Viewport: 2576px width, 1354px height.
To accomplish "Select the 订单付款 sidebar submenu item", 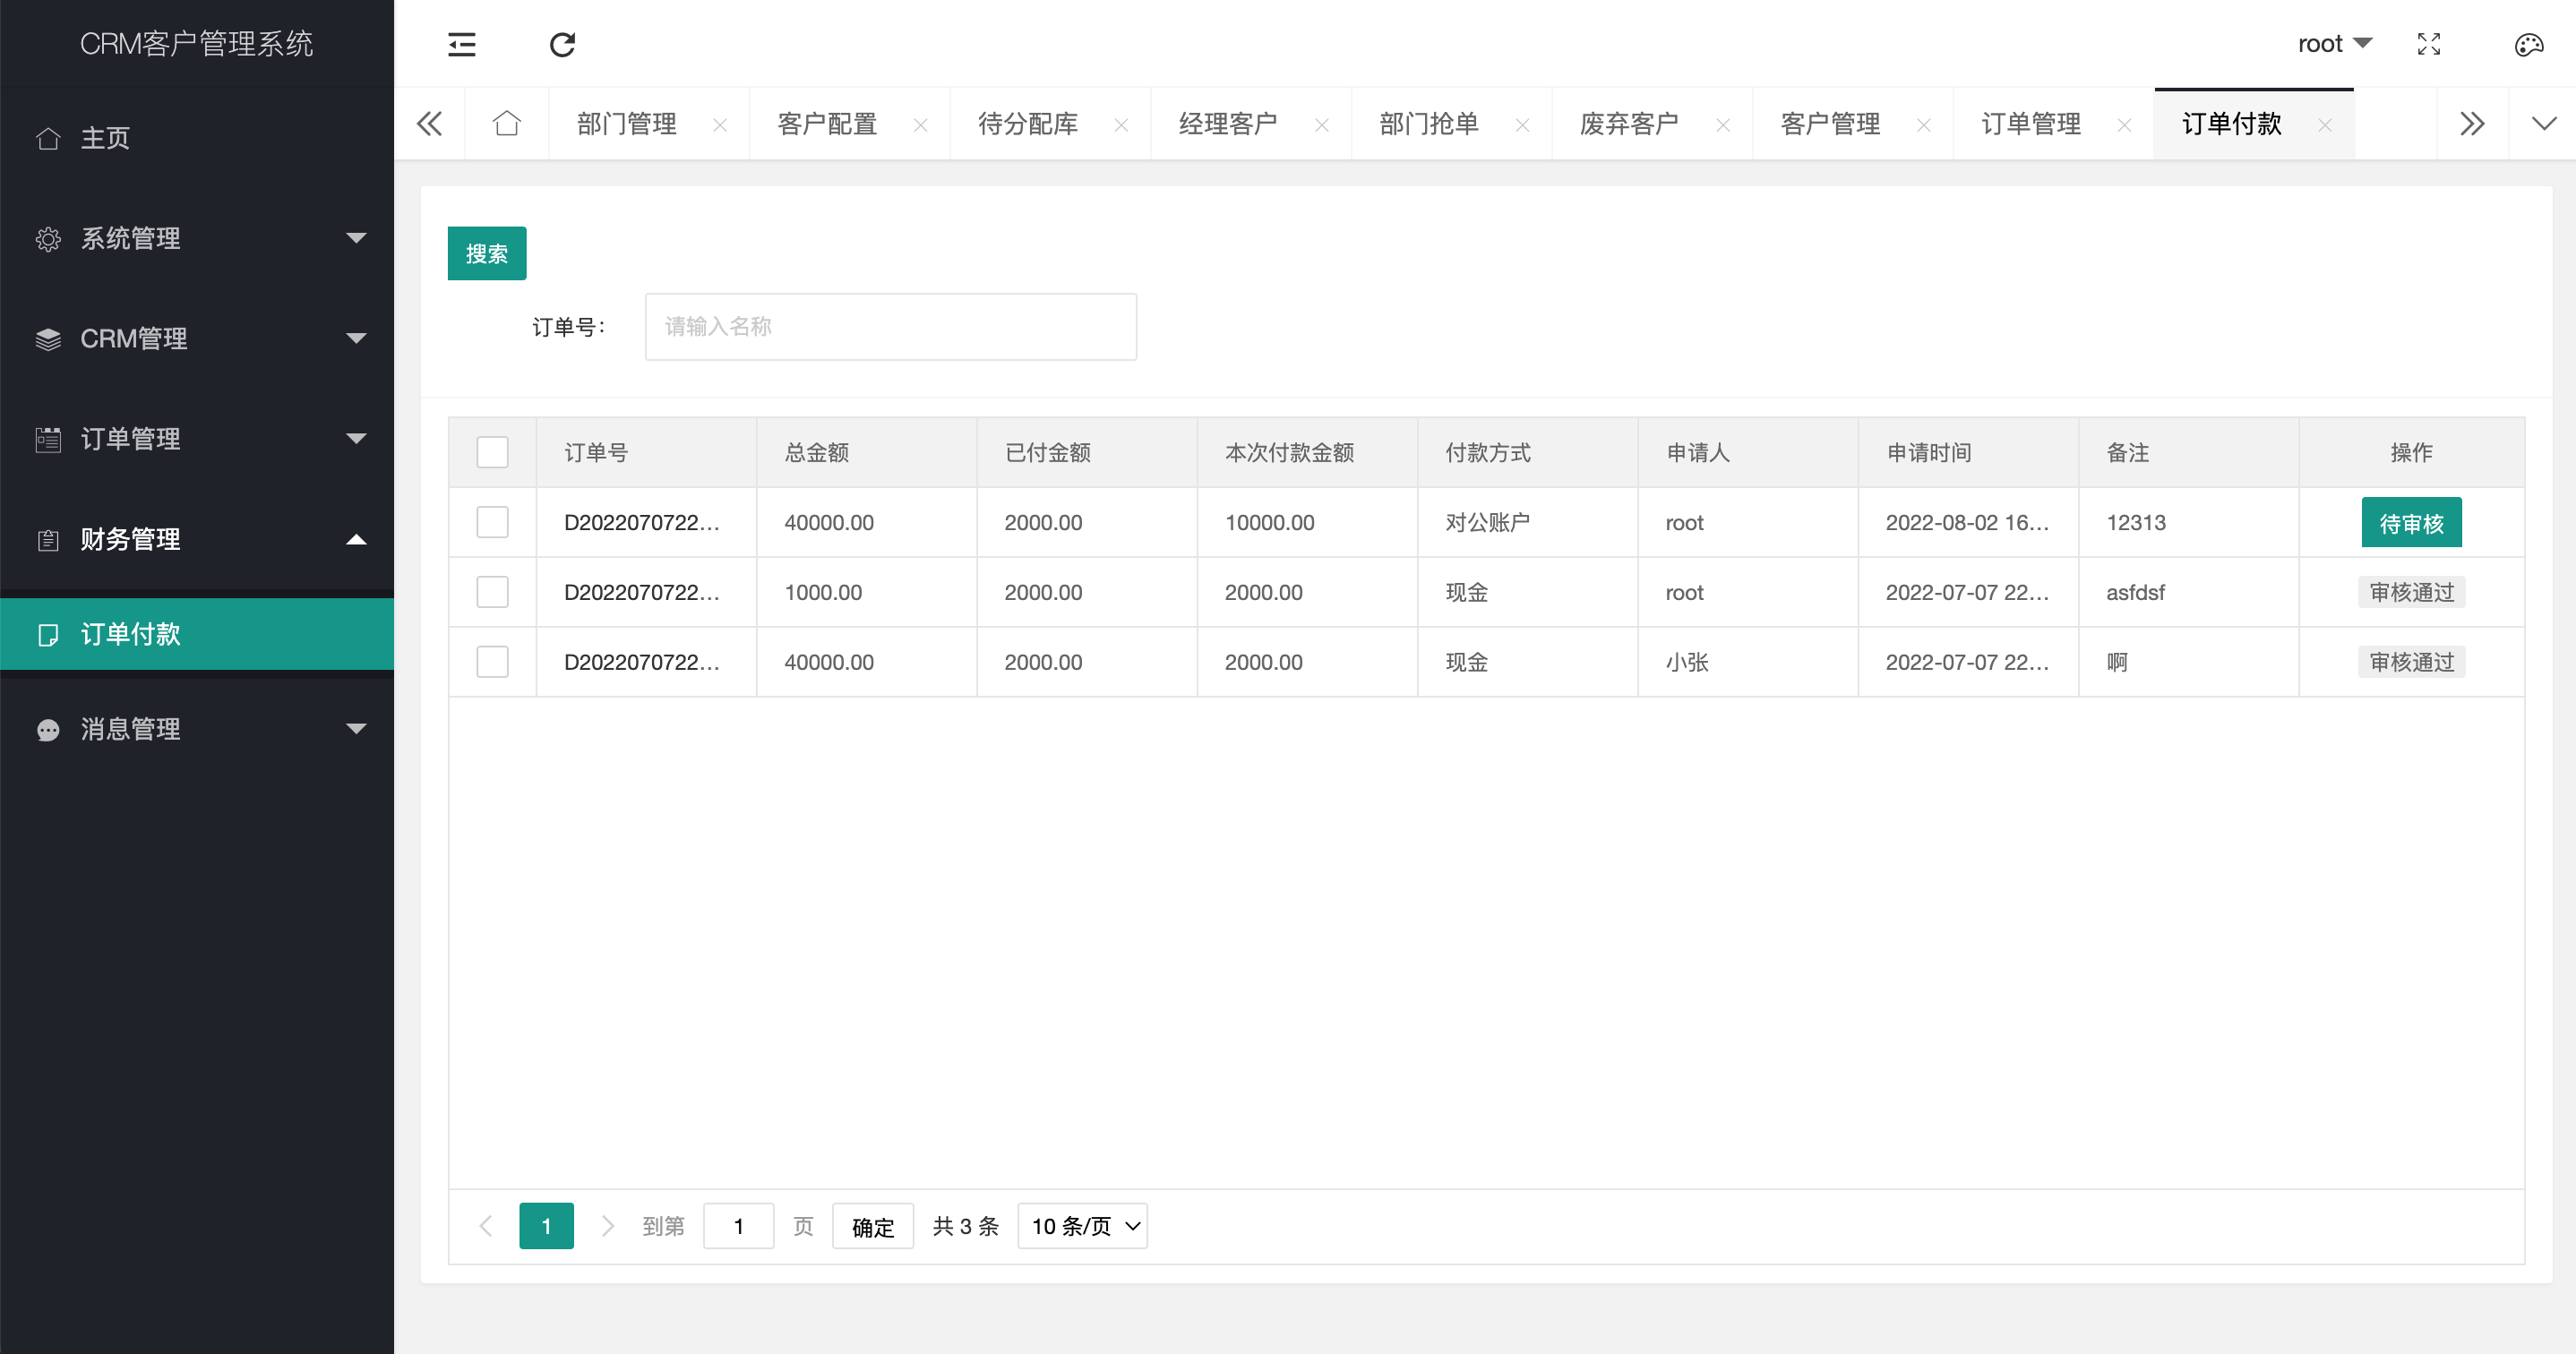I will [197, 634].
